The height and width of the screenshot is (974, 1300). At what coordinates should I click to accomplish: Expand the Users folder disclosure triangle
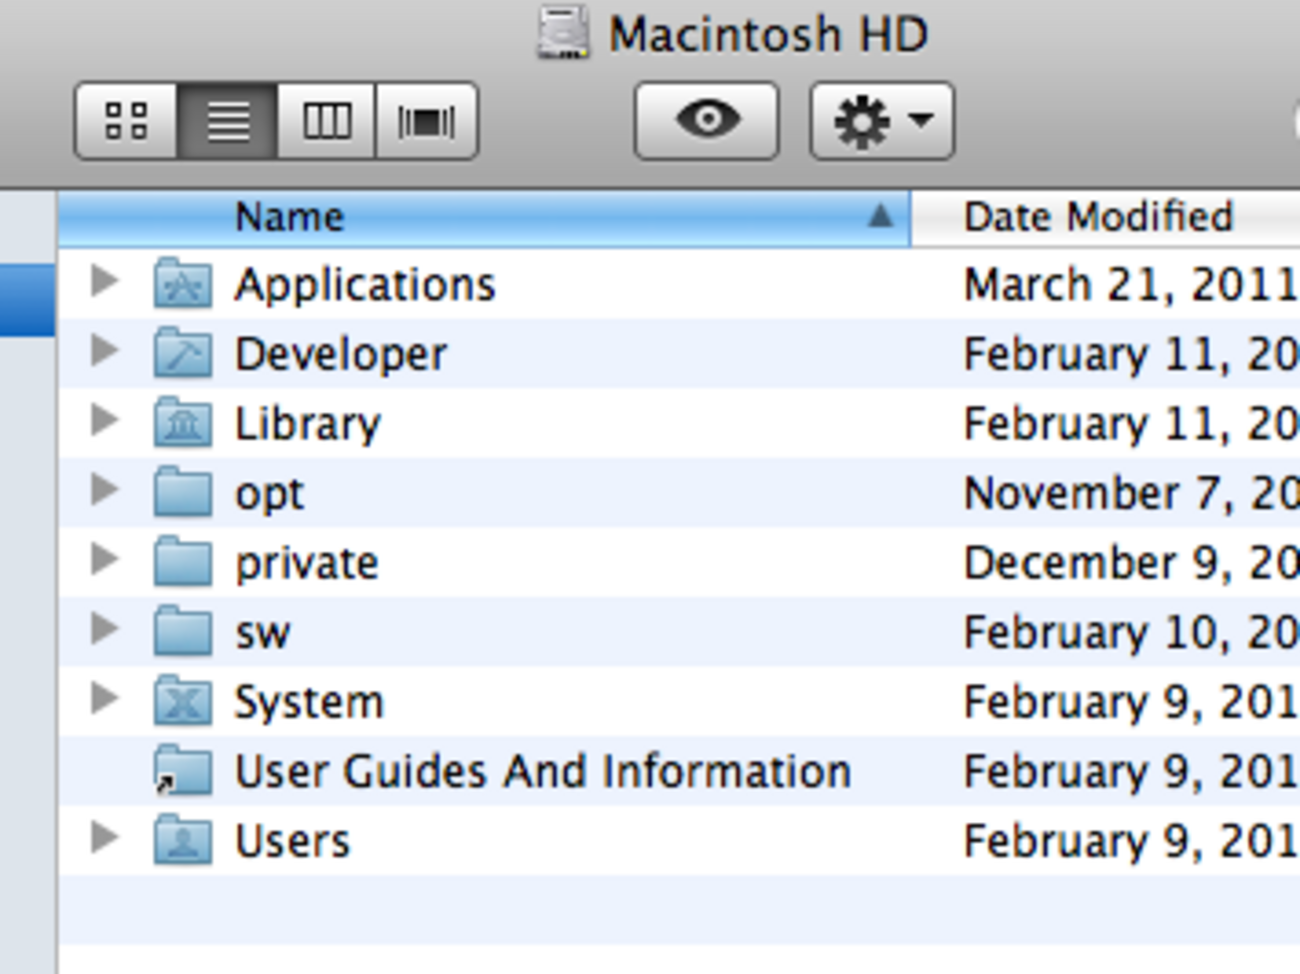(104, 838)
